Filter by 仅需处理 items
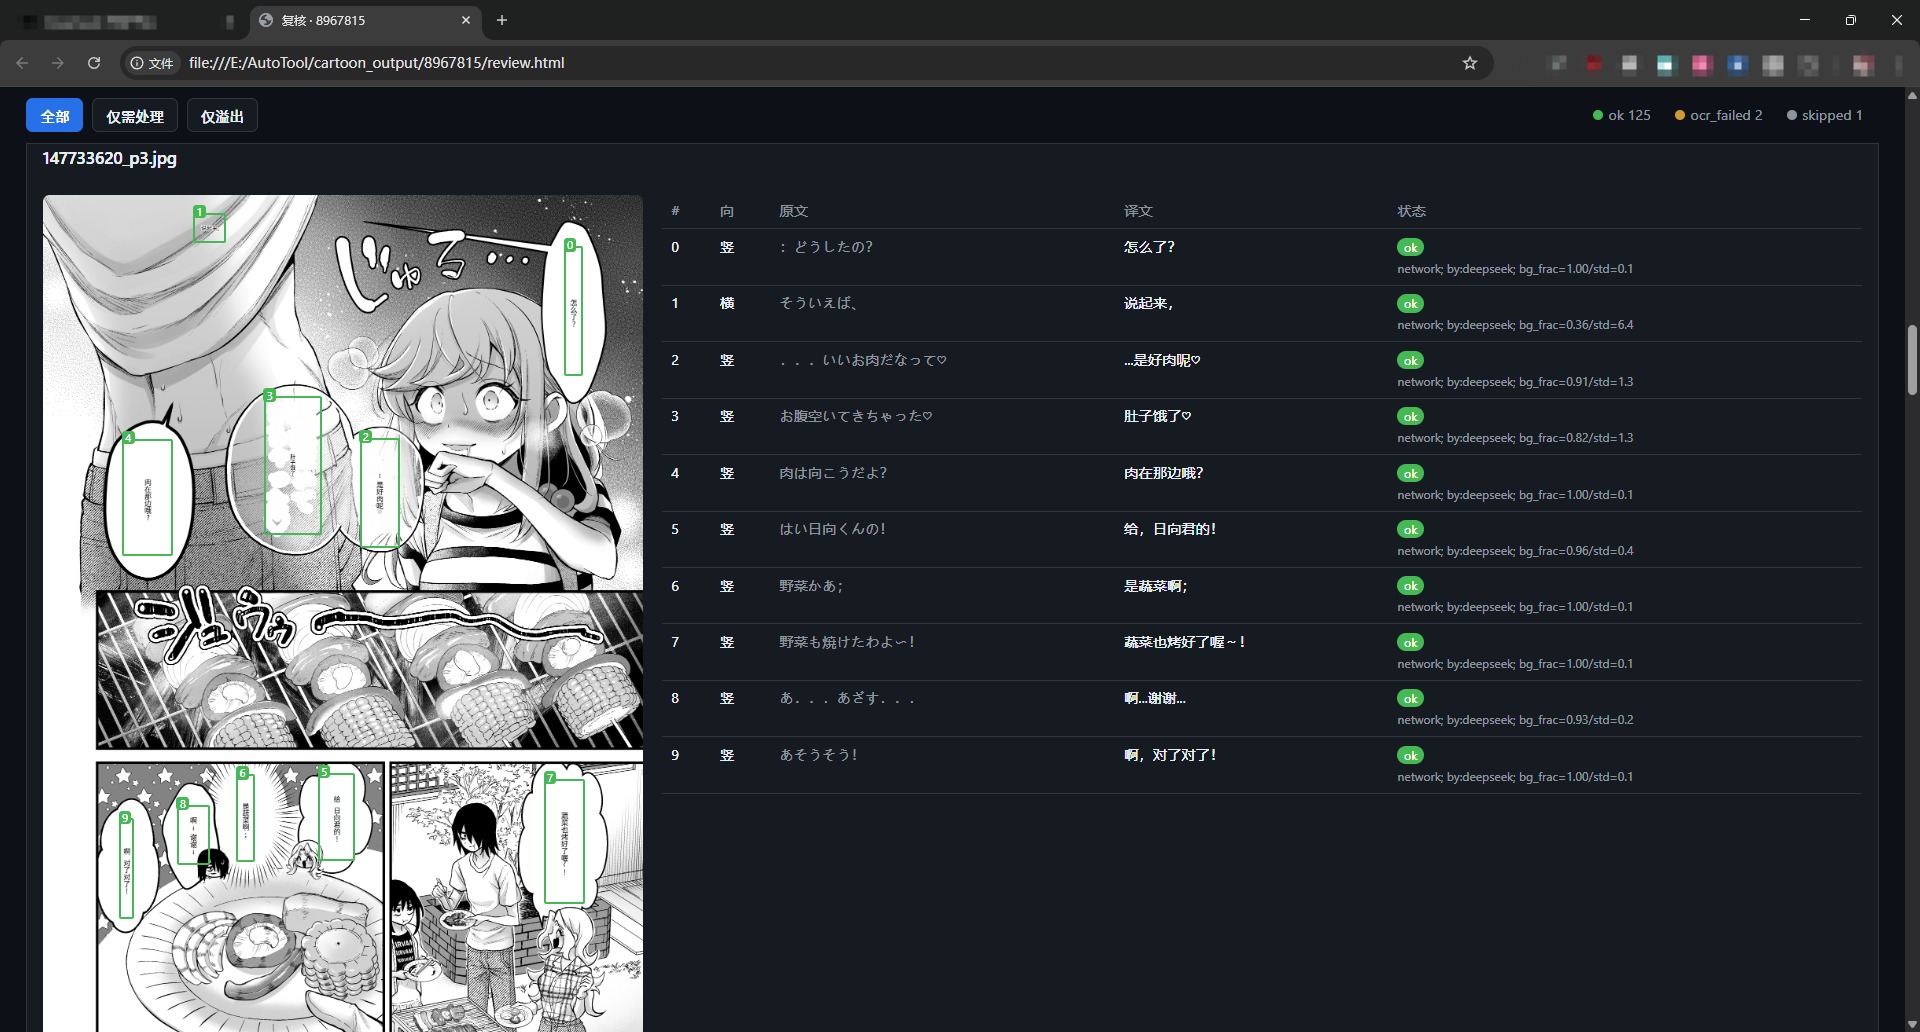Viewport: 1920px width, 1032px height. tap(135, 116)
